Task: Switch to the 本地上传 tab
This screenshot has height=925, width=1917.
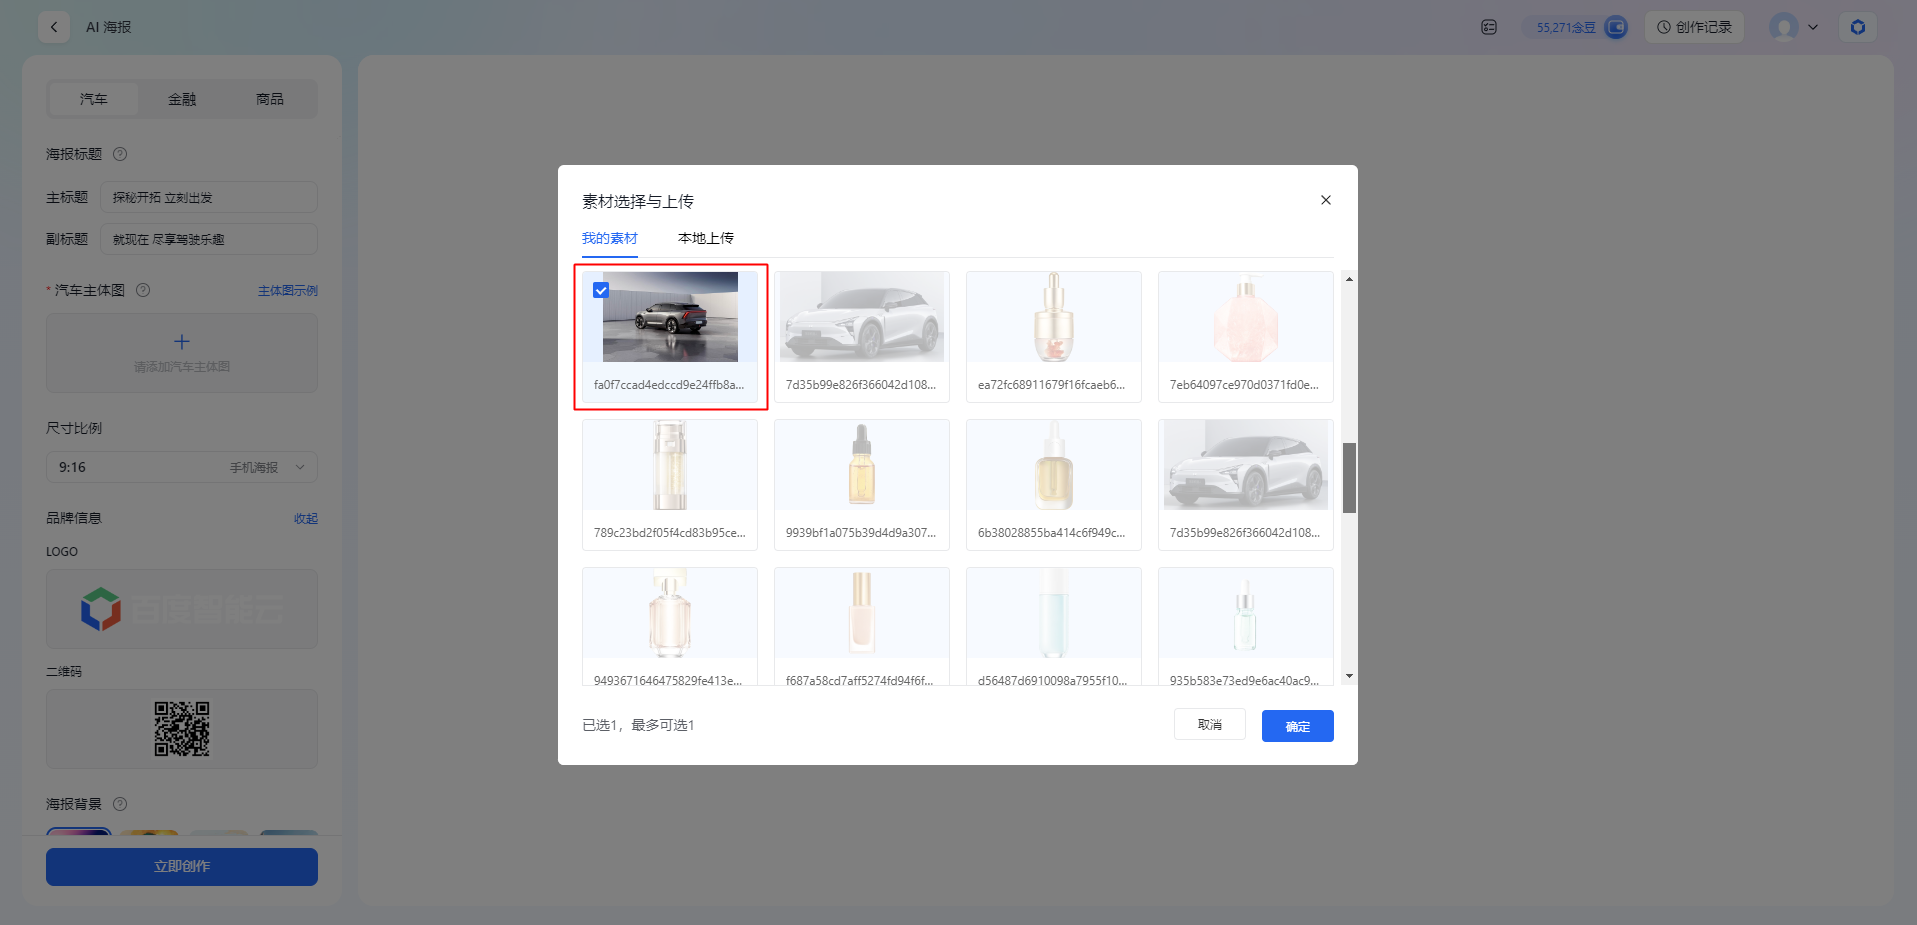Action: (x=705, y=238)
